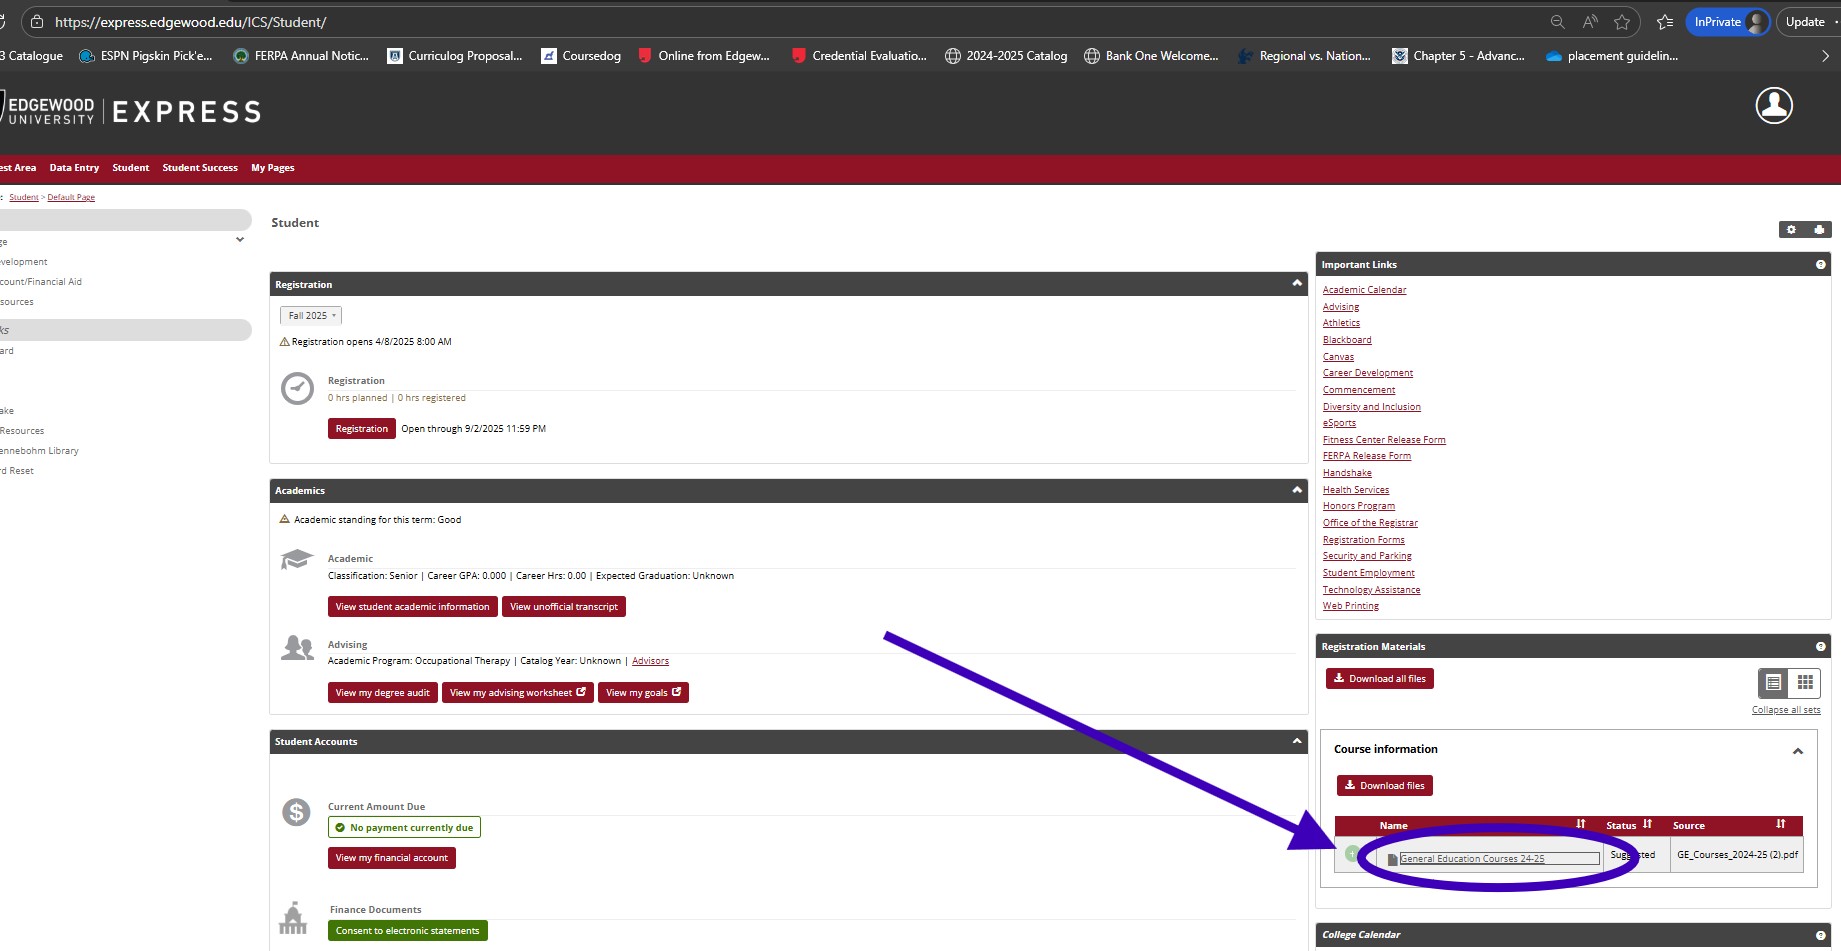
Task: Click the Read Aloud icon in address bar
Action: (1590, 22)
